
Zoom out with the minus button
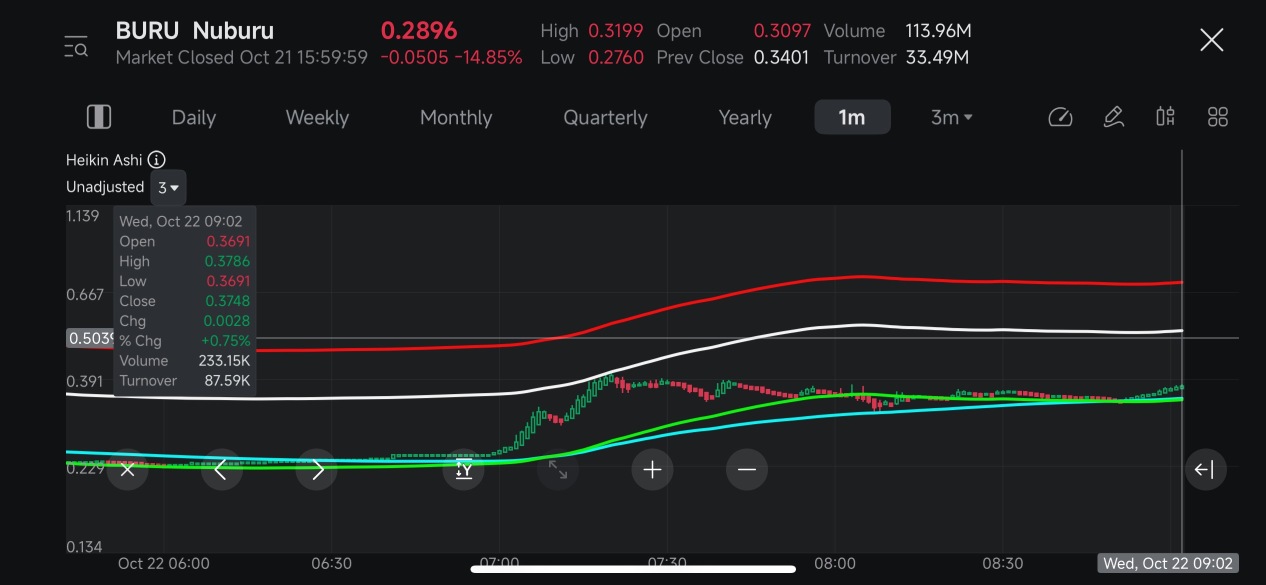tap(746, 469)
